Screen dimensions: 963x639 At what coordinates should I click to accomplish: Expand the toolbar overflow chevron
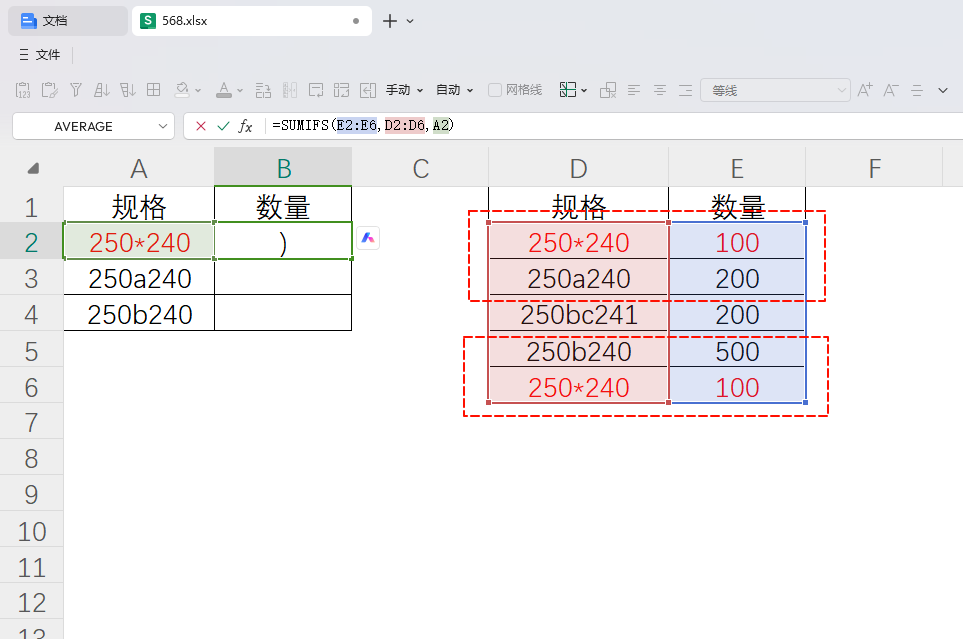point(943,91)
